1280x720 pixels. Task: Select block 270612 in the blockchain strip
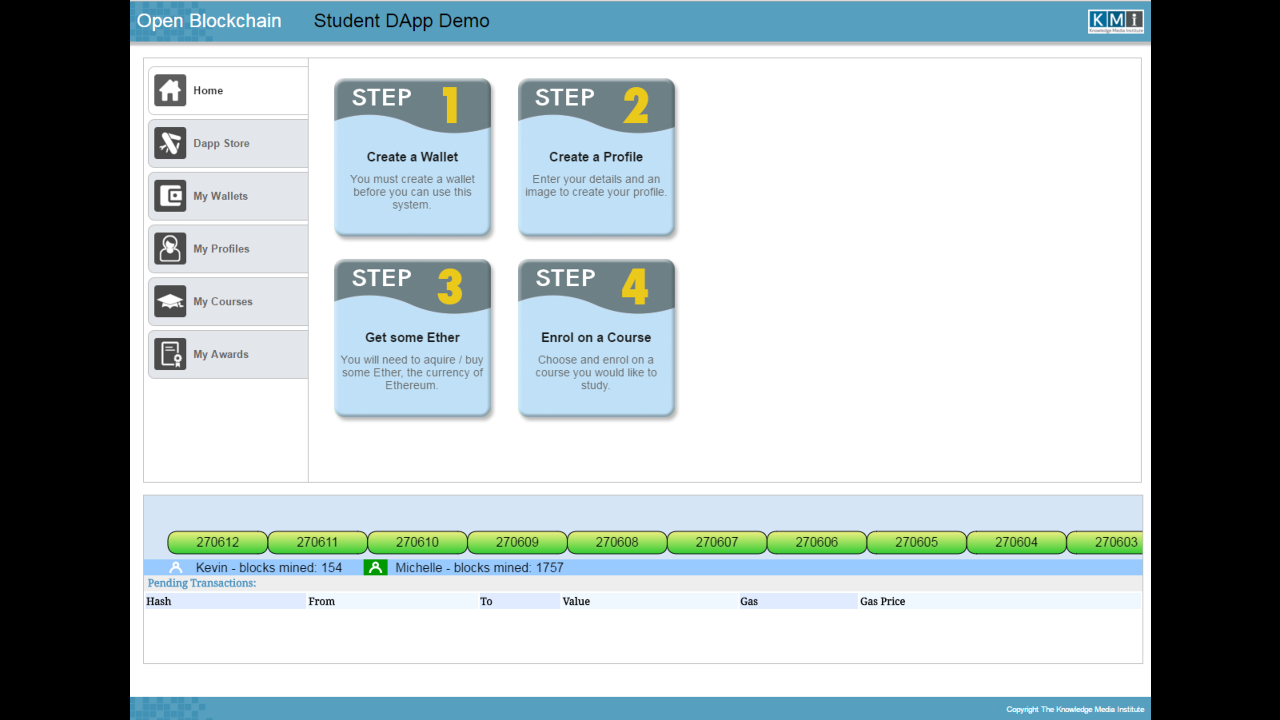pyautogui.click(x=216, y=542)
